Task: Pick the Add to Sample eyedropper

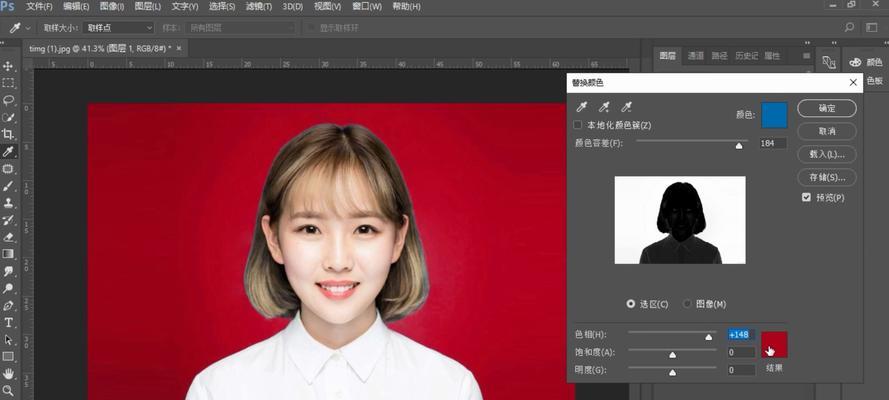Action: pyautogui.click(x=604, y=107)
